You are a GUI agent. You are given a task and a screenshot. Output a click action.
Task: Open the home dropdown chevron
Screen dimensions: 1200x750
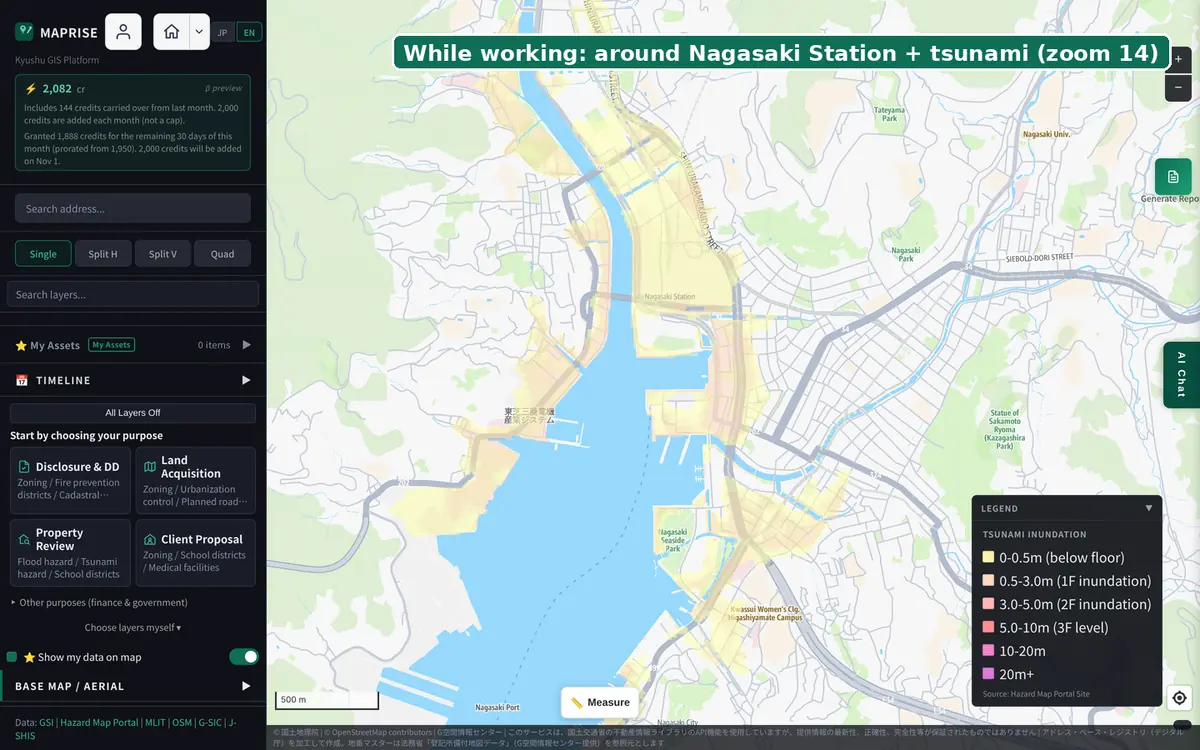click(199, 32)
